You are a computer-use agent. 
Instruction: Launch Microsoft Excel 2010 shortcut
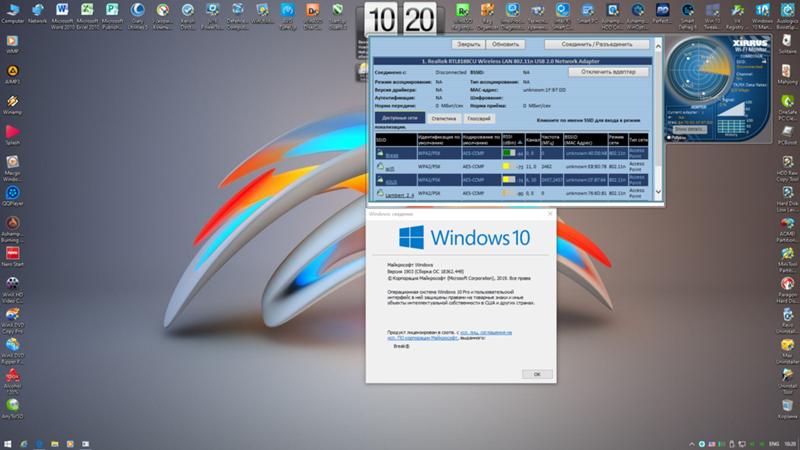(x=87, y=15)
